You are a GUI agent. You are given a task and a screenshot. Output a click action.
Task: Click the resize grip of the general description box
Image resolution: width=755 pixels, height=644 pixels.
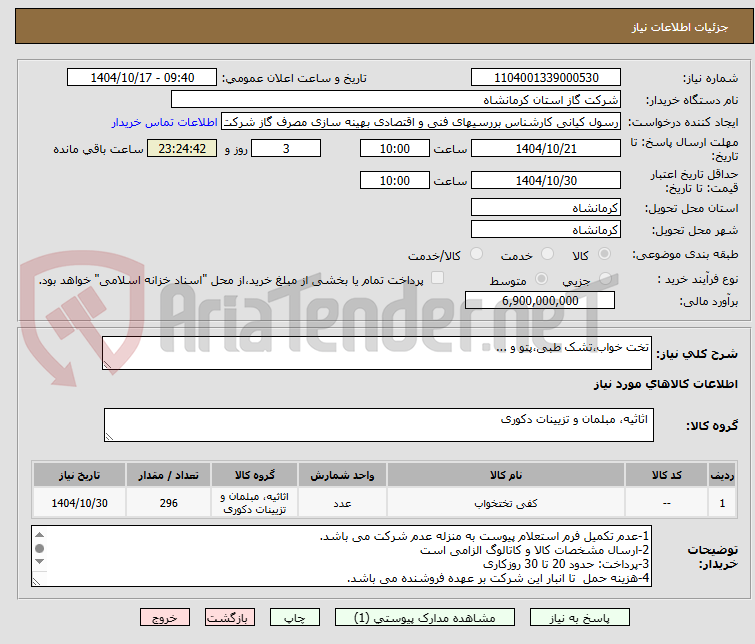pyautogui.click(x=107, y=365)
